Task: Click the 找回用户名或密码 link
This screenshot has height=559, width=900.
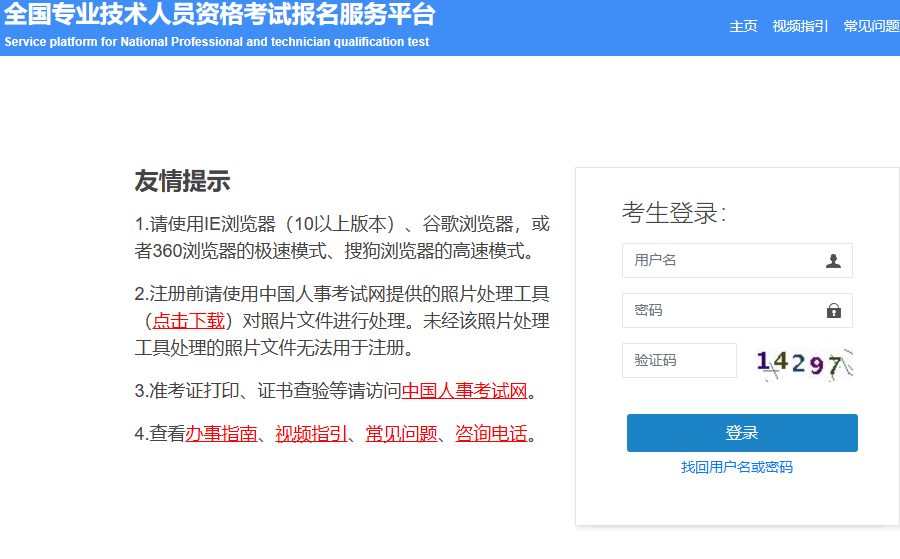Action: pos(737,467)
